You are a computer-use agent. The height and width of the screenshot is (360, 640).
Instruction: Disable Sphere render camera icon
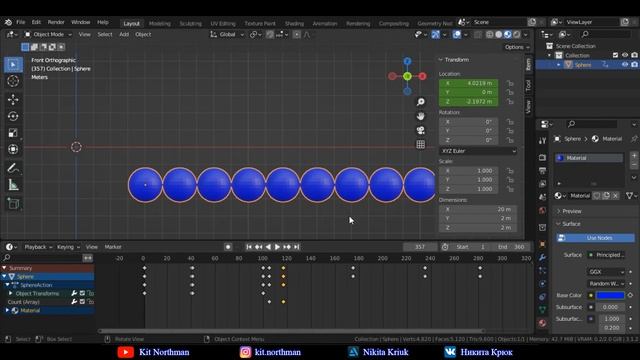pyautogui.click(x=634, y=64)
